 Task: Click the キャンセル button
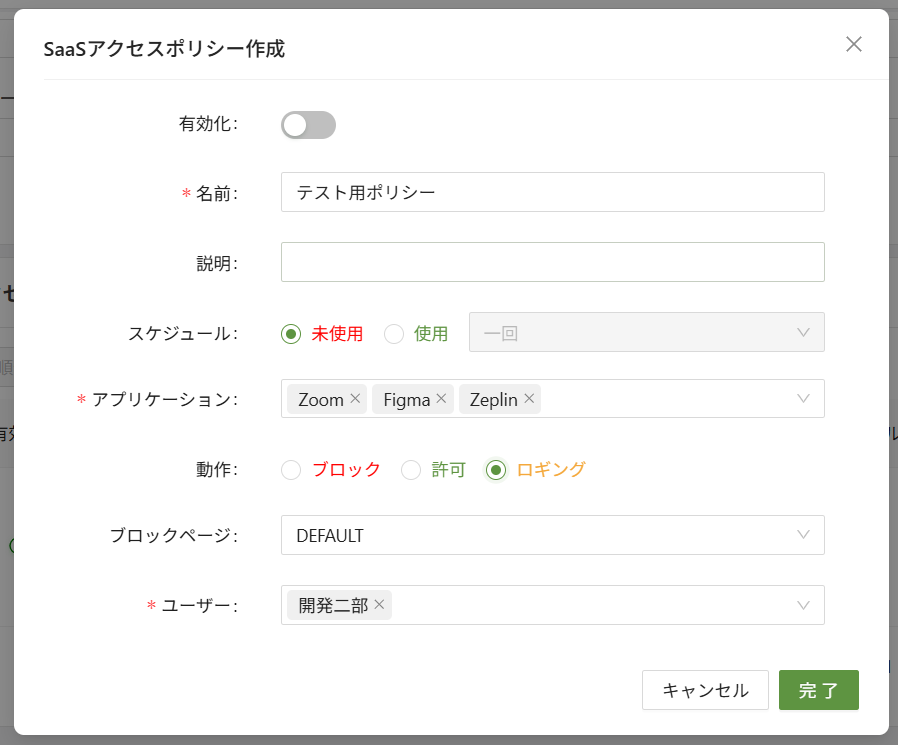(x=705, y=690)
